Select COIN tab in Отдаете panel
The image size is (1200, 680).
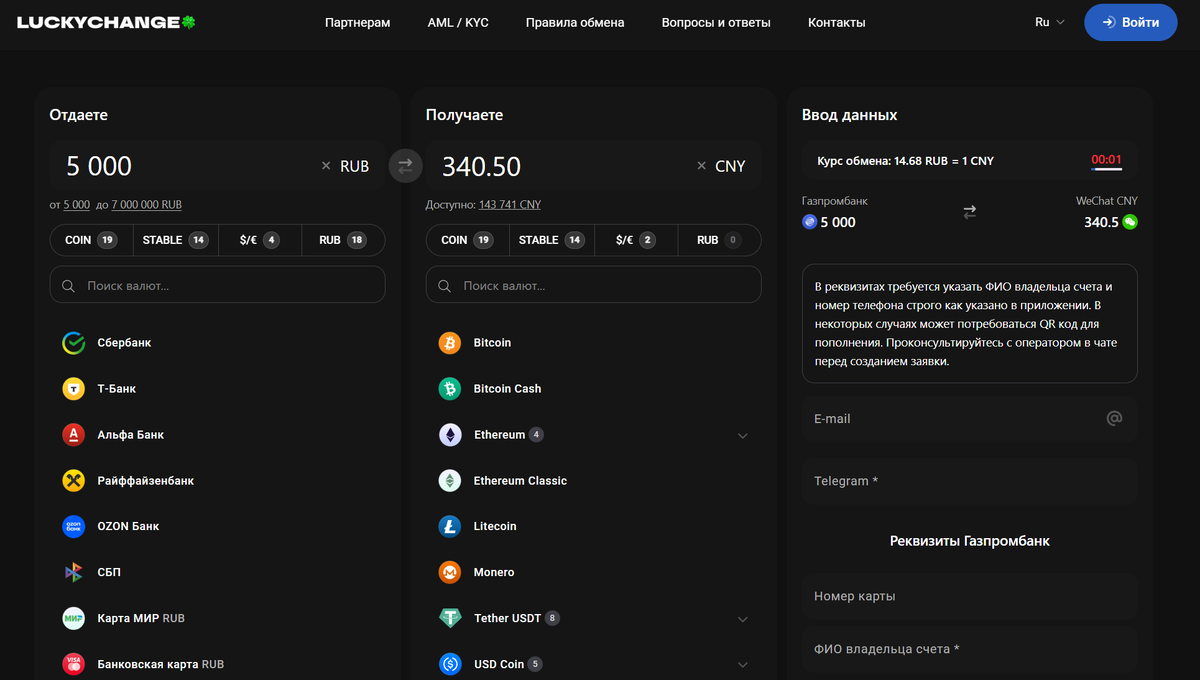91,240
